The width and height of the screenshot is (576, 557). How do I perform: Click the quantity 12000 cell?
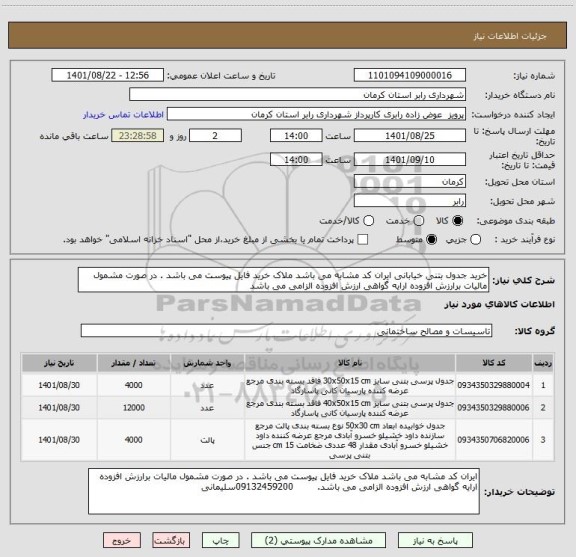[x=134, y=407]
